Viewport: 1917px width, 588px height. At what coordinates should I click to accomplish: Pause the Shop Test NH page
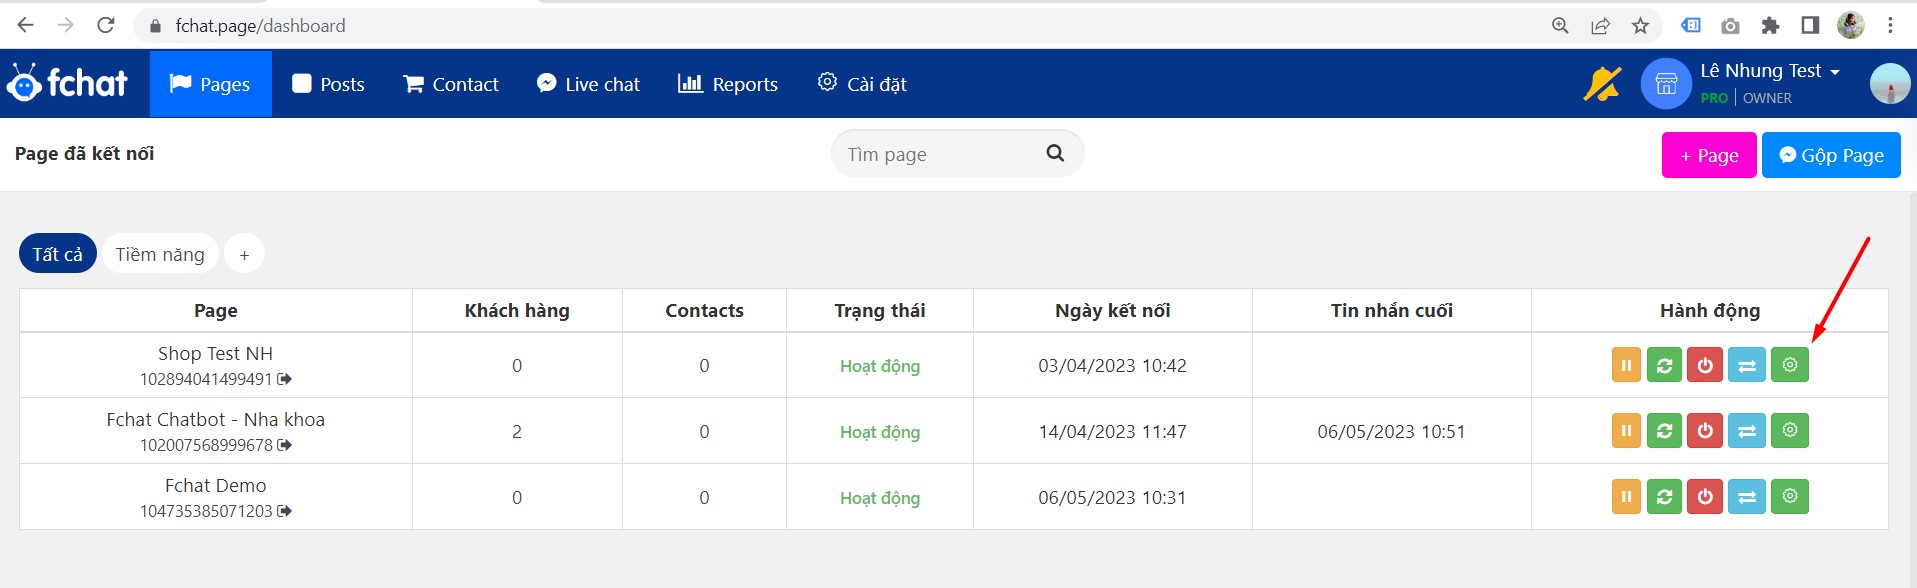(x=1626, y=366)
